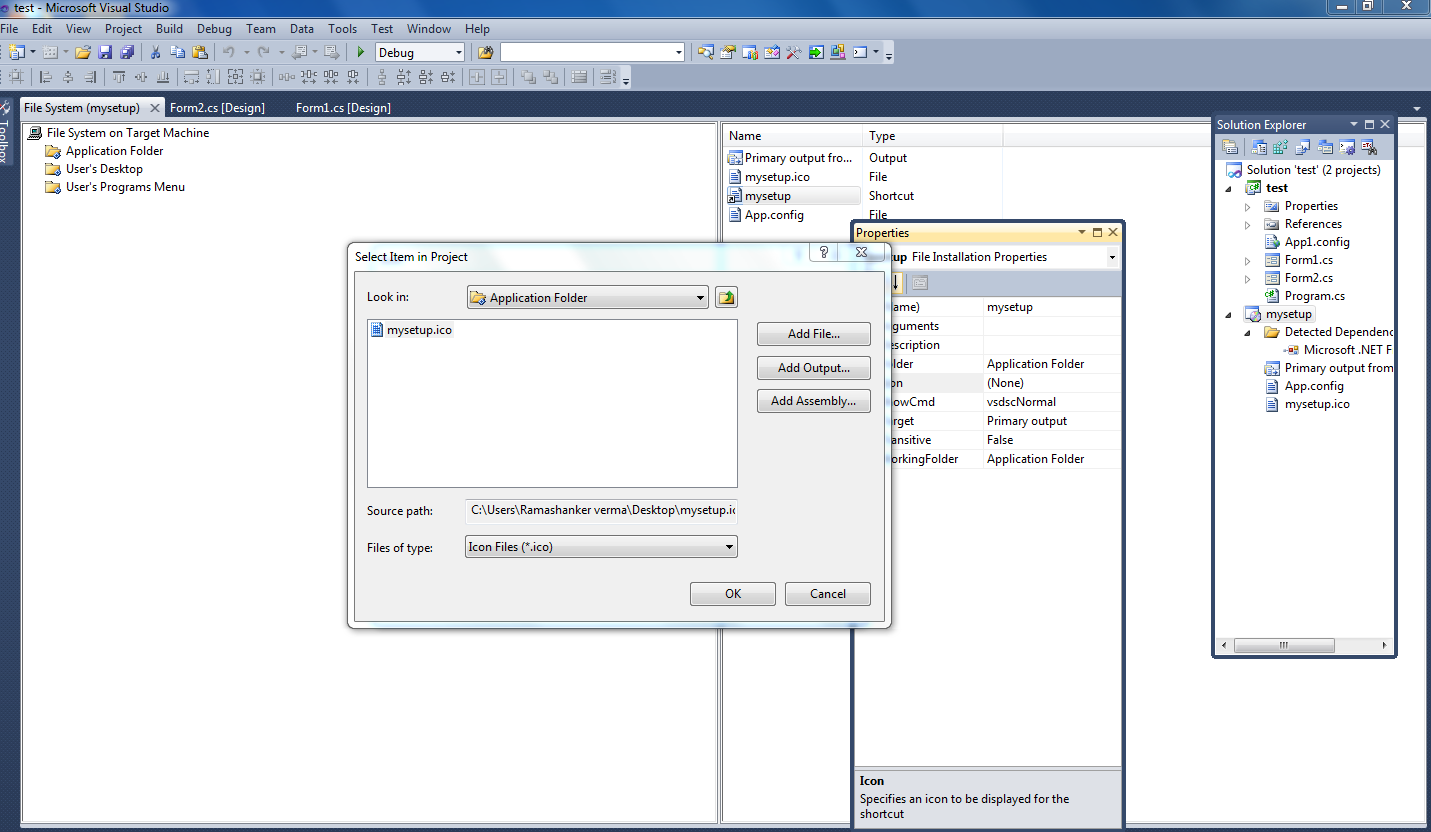1431x832 pixels.
Task: Click the Properties icon in Solution Explorer
Action: [x=1230, y=146]
